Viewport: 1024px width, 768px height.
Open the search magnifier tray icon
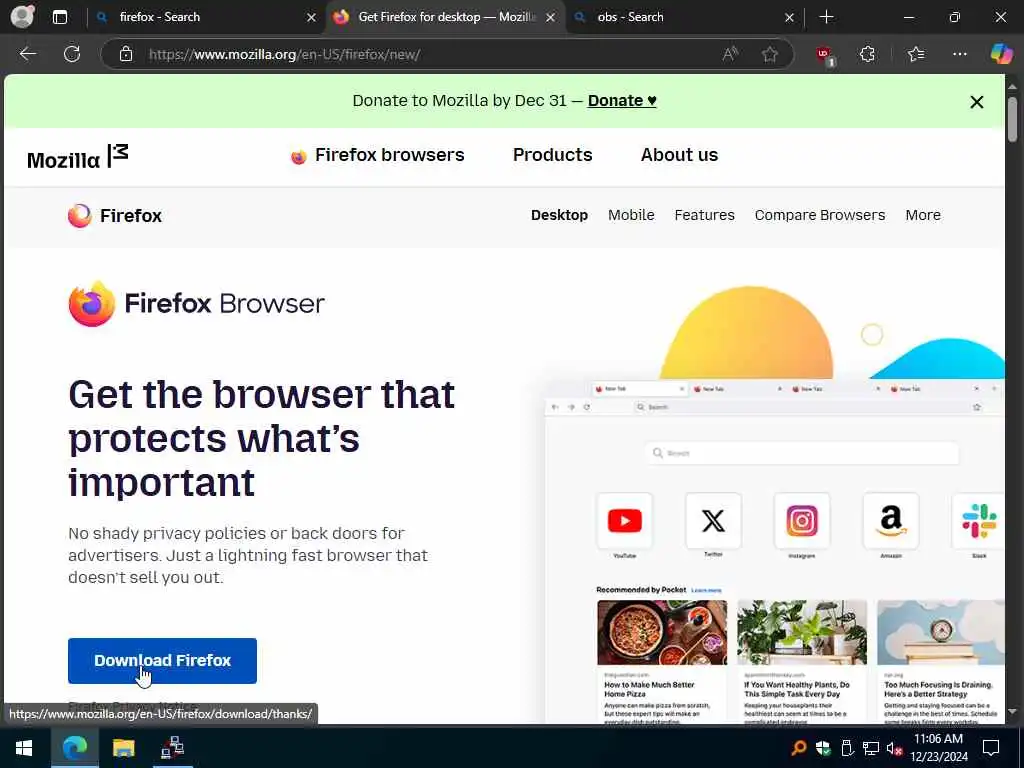(798, 748)
